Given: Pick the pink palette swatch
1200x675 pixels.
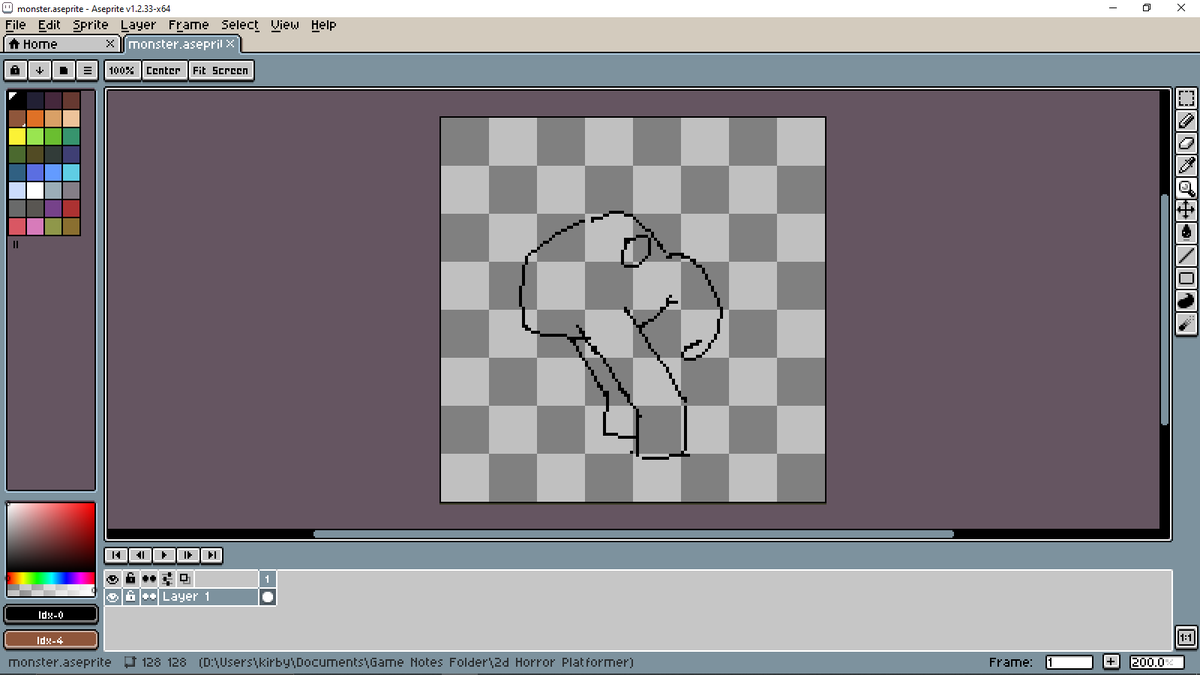Looking at the screenshot, I should tap(35, 226).
